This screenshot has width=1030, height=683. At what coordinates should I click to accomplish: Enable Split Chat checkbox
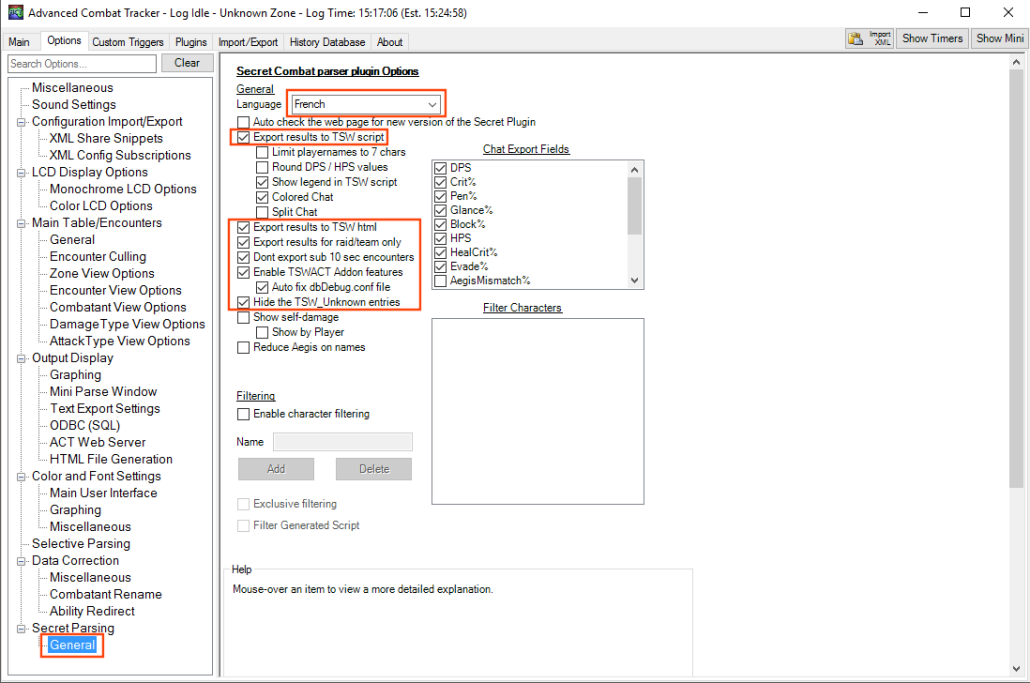pyautogui.click(x=262, y=212)
